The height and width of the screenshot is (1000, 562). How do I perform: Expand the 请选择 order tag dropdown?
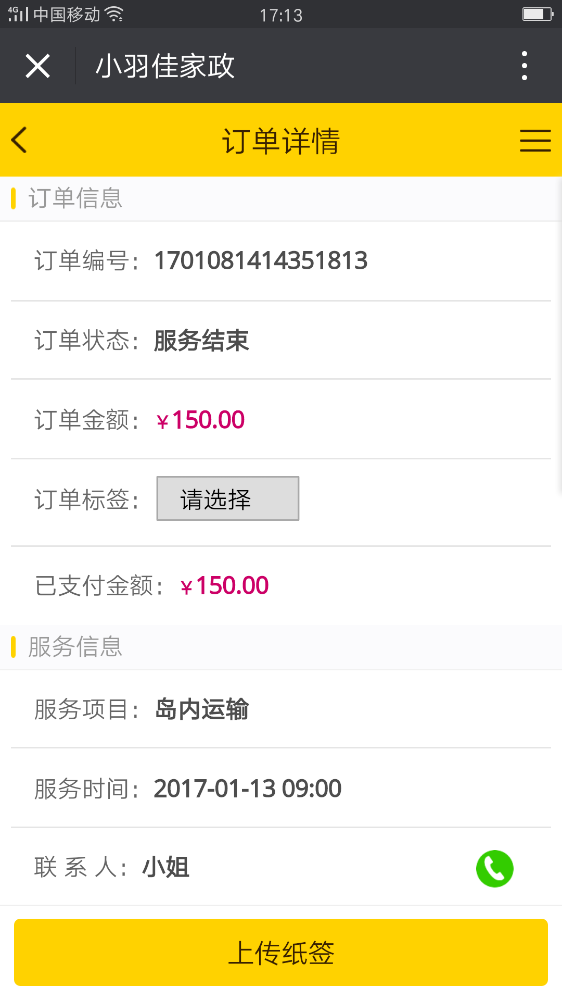click(x=228, y=499)
